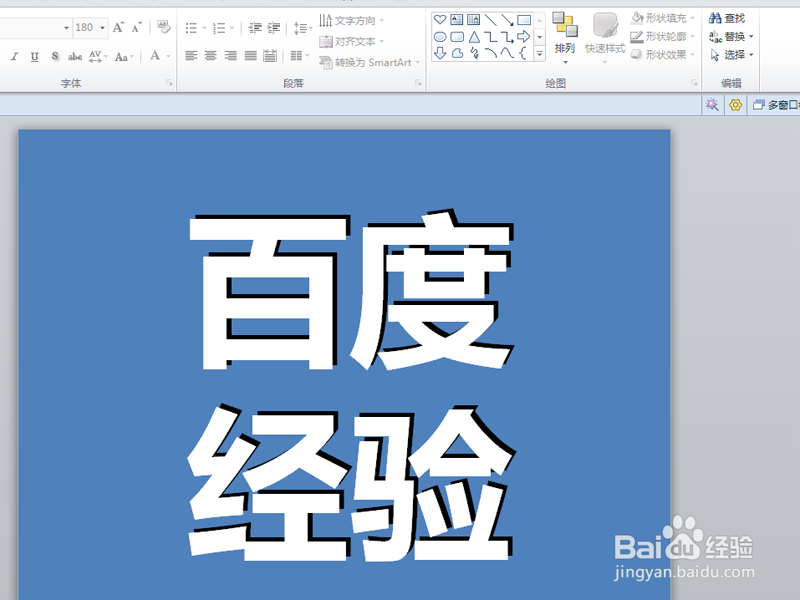Toggle underline formatting

[34, 57]
